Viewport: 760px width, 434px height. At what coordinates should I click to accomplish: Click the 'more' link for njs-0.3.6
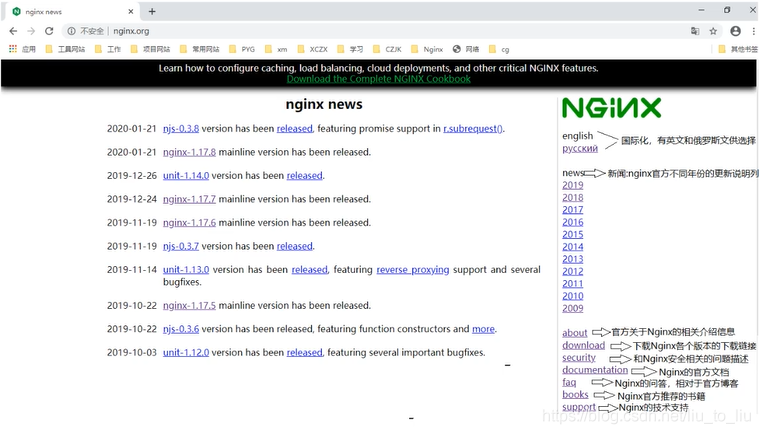tap(483, 329)
